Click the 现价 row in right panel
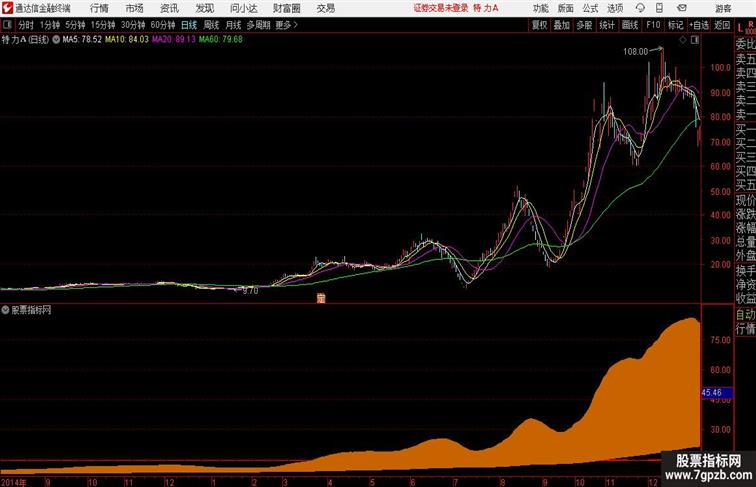The height and width of the screenshot is (487, 756). (745, 200)
